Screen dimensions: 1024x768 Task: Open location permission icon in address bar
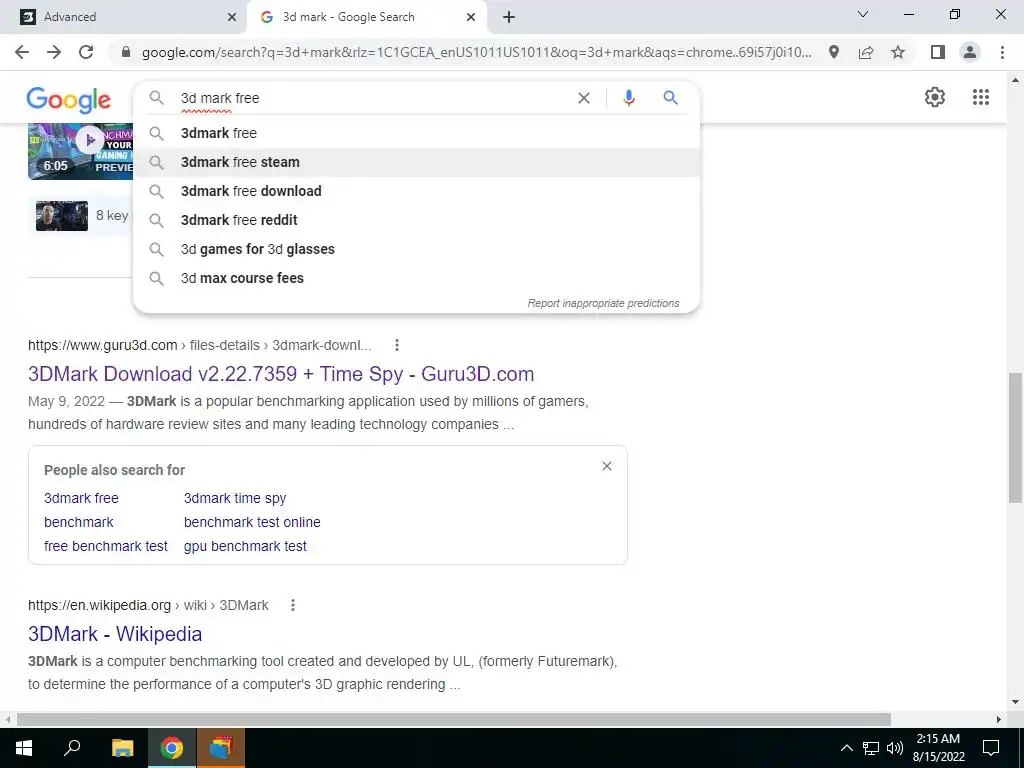click(833, 52)
